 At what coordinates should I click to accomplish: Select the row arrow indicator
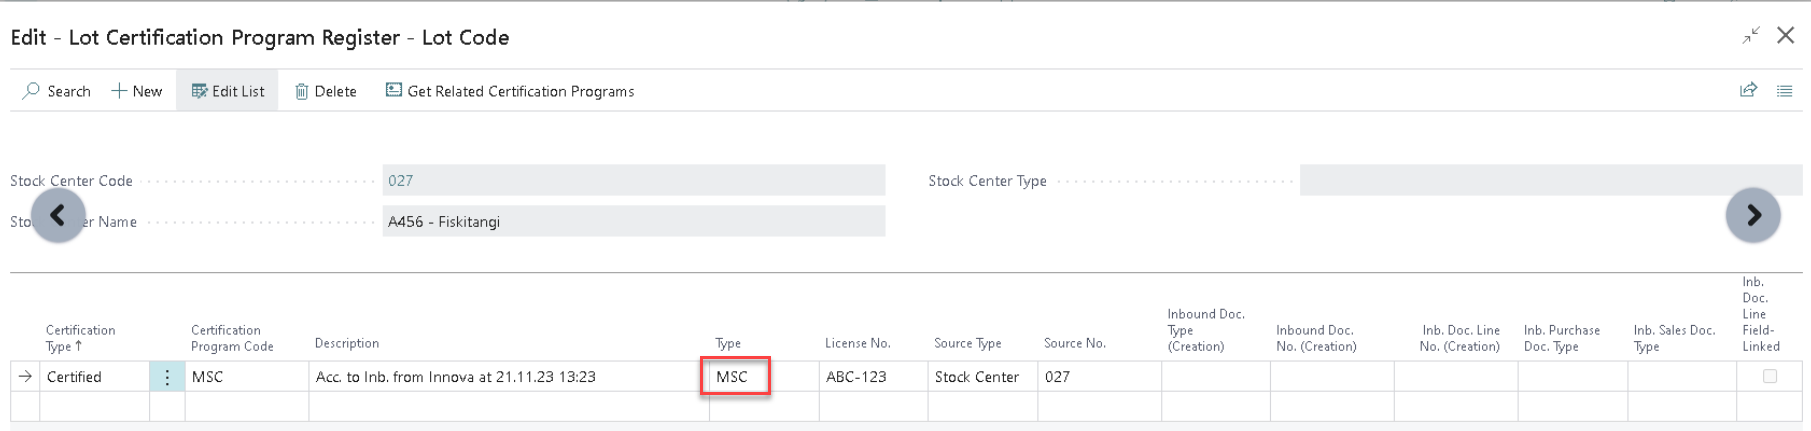click(x=25, y=377)
